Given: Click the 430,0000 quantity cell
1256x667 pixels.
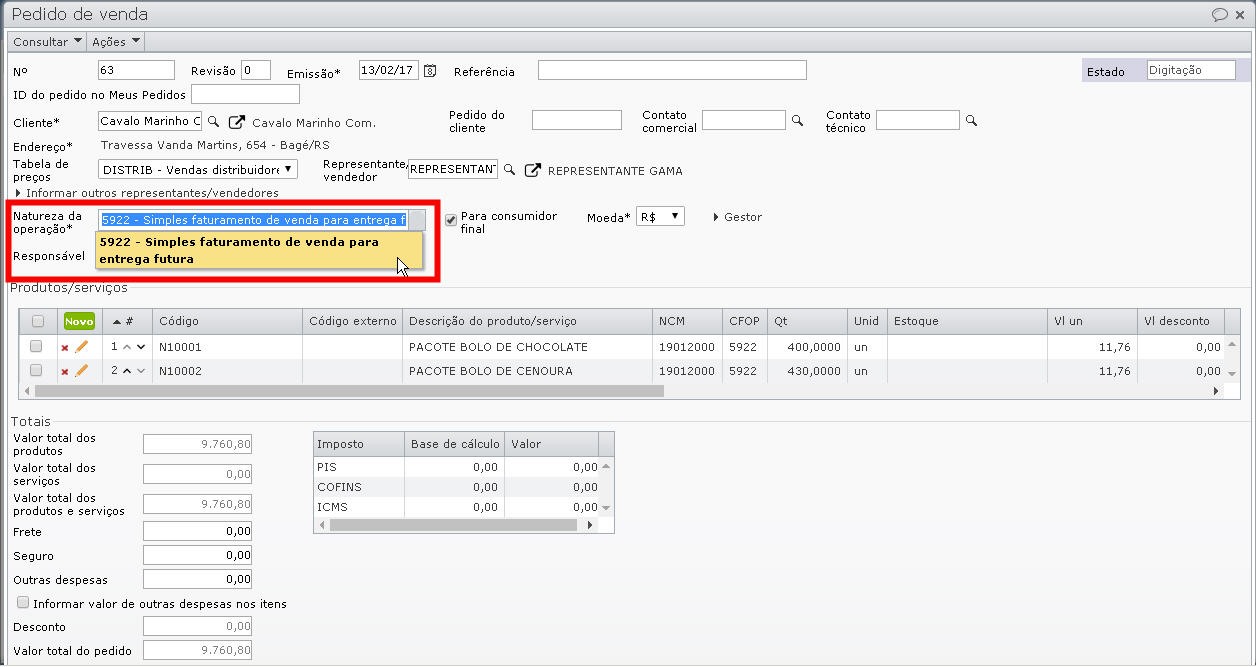Looking at the screenshot, I should [x=807, y=371].
